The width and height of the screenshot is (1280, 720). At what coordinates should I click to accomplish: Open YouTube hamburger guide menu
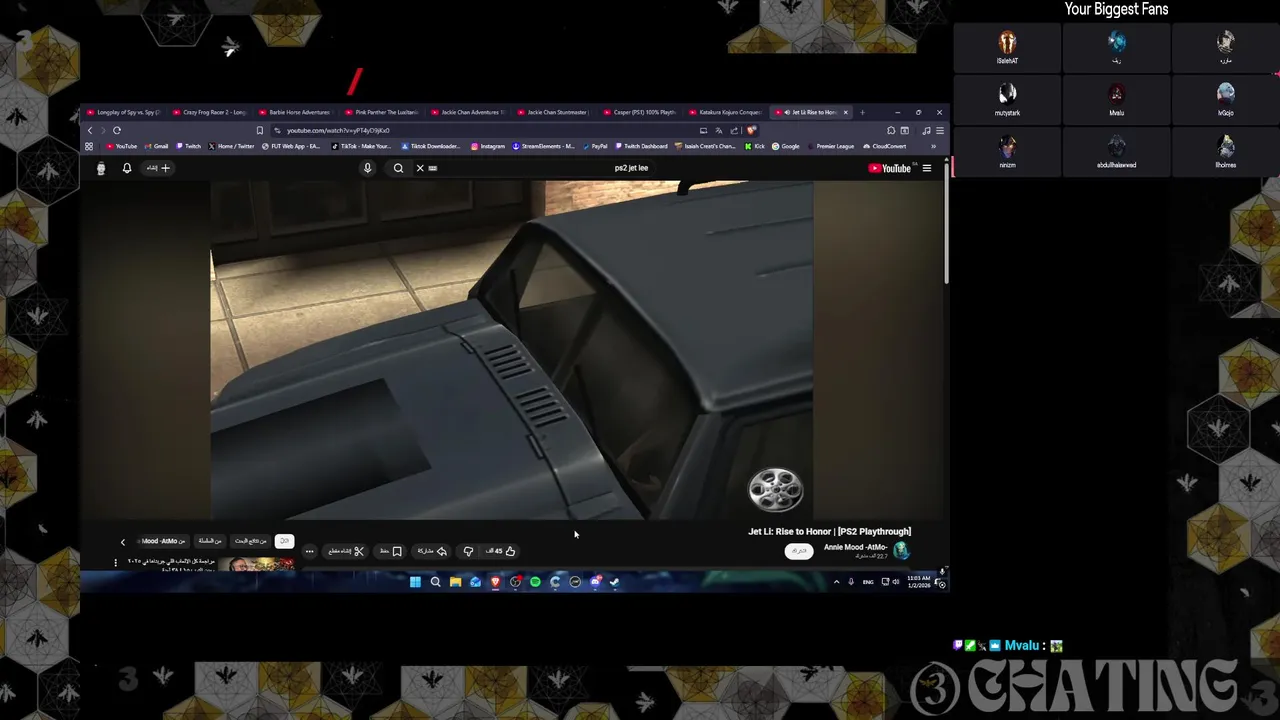[x=927, y=168]
